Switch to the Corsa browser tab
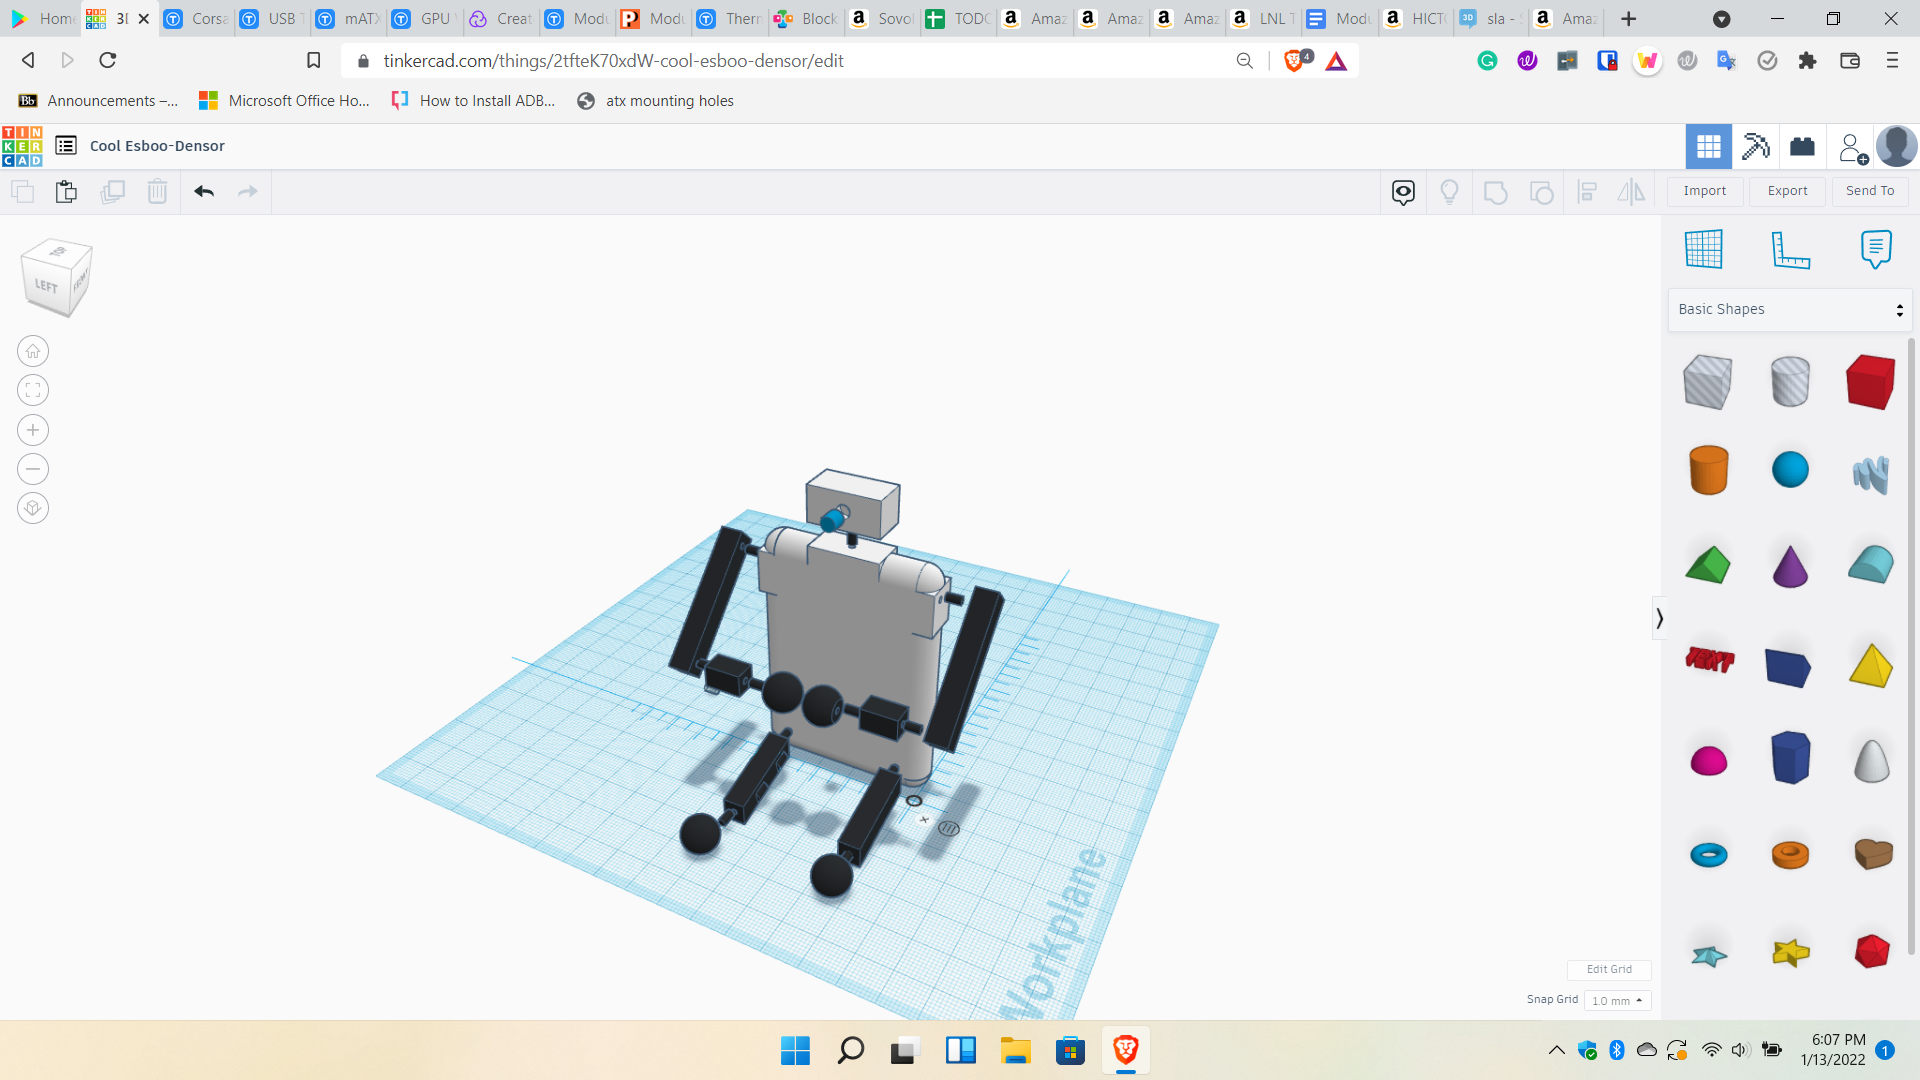 [197, 18]
